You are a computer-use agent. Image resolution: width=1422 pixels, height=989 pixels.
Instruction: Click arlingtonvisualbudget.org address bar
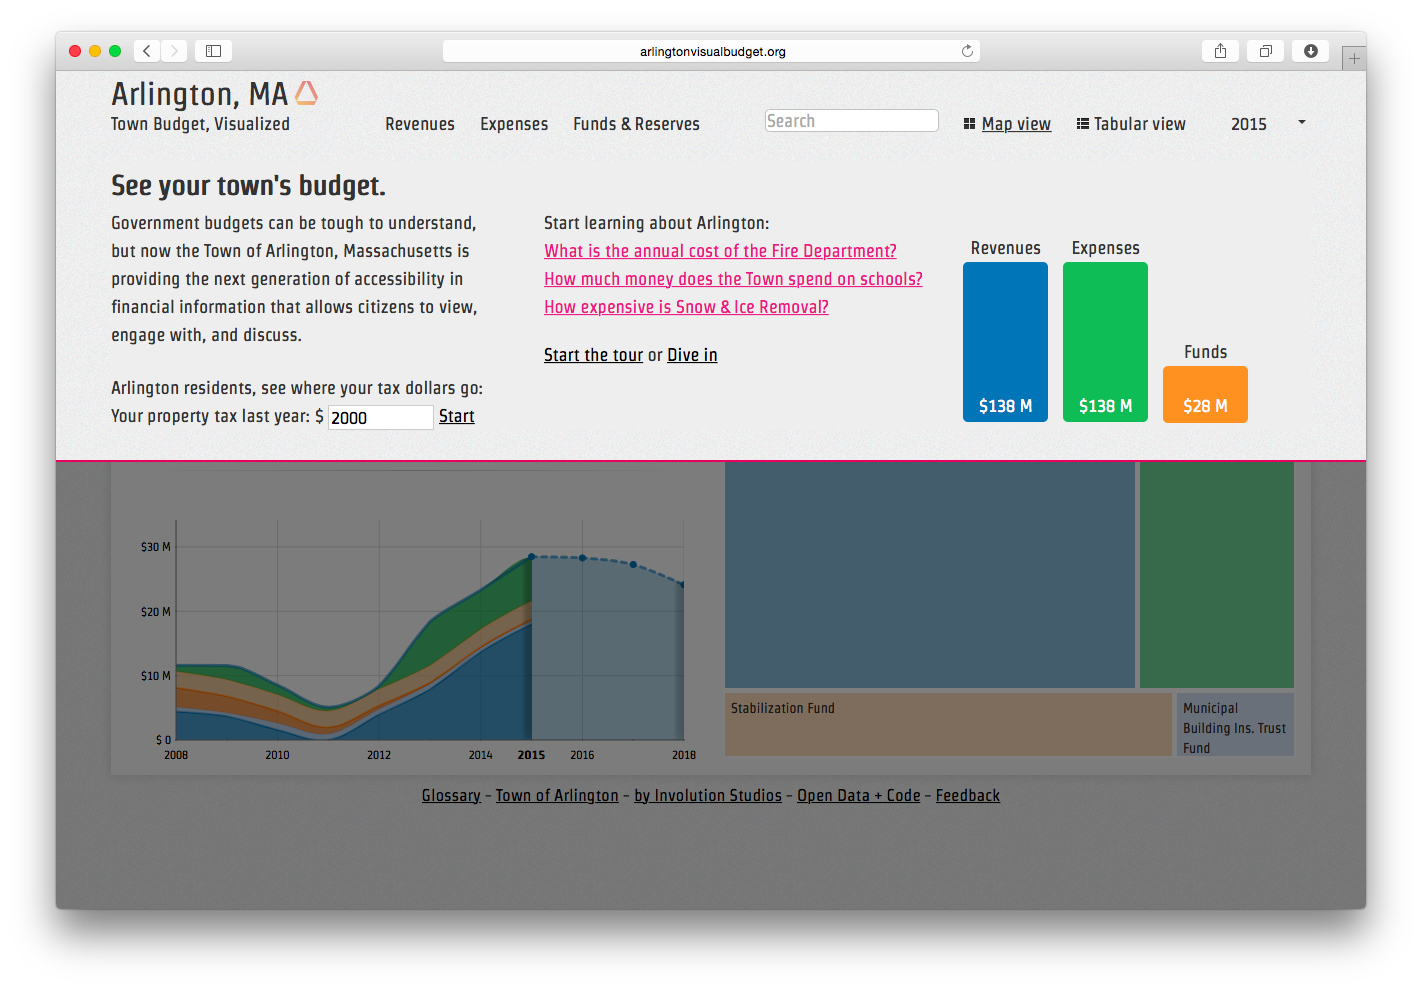[712, 51]
